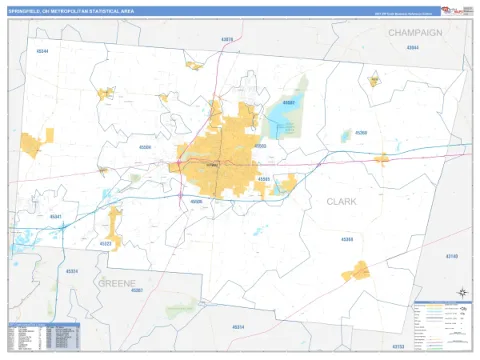Click ZIP code label 45341

56,216
